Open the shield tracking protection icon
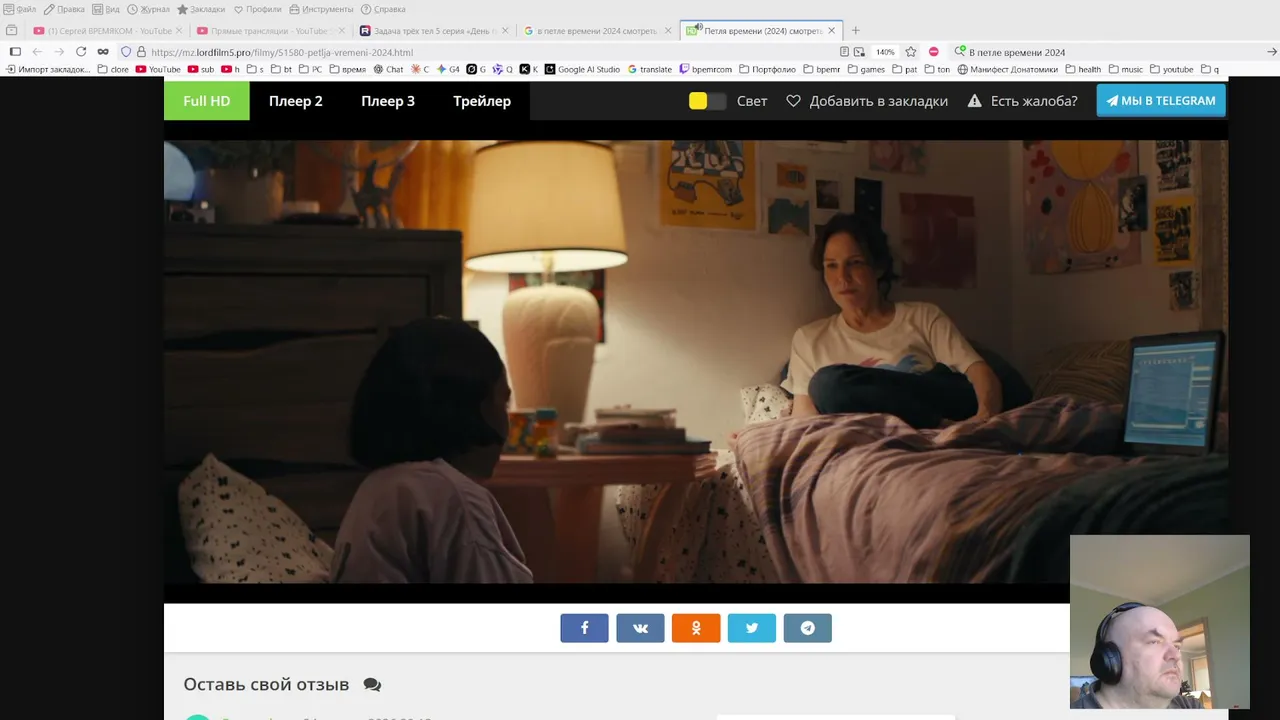1280x720 pixels. (x=126, y=52)
